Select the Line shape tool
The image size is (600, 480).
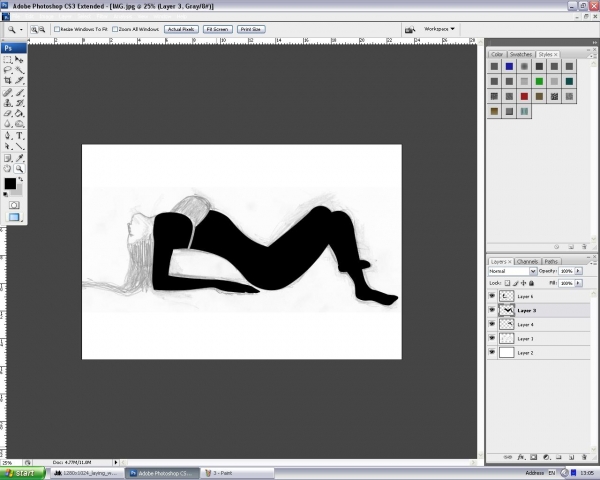[x=19, y=146]
